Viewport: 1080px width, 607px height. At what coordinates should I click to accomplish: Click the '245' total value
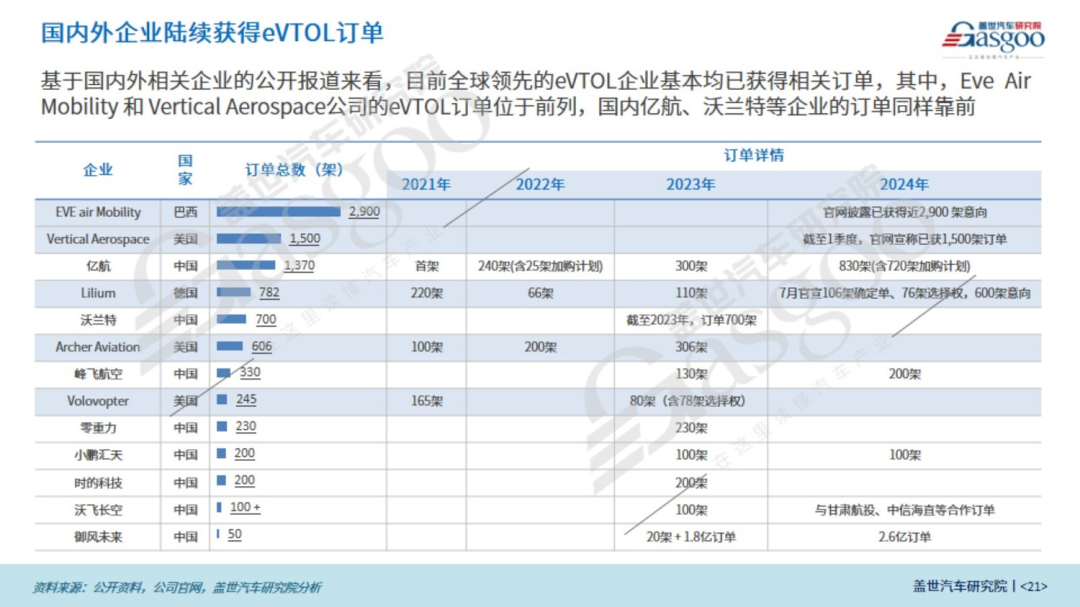pos(246,399)
